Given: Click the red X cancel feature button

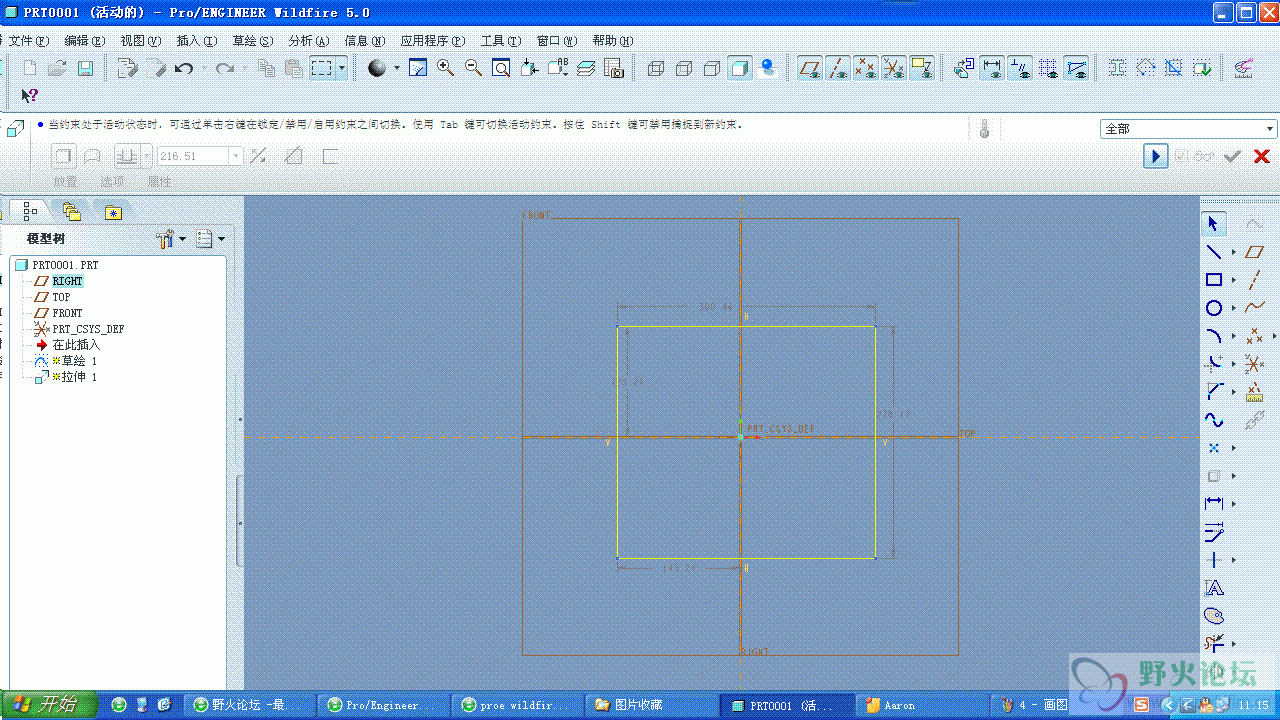Looking at the screenshot, I should [1262, 156].
